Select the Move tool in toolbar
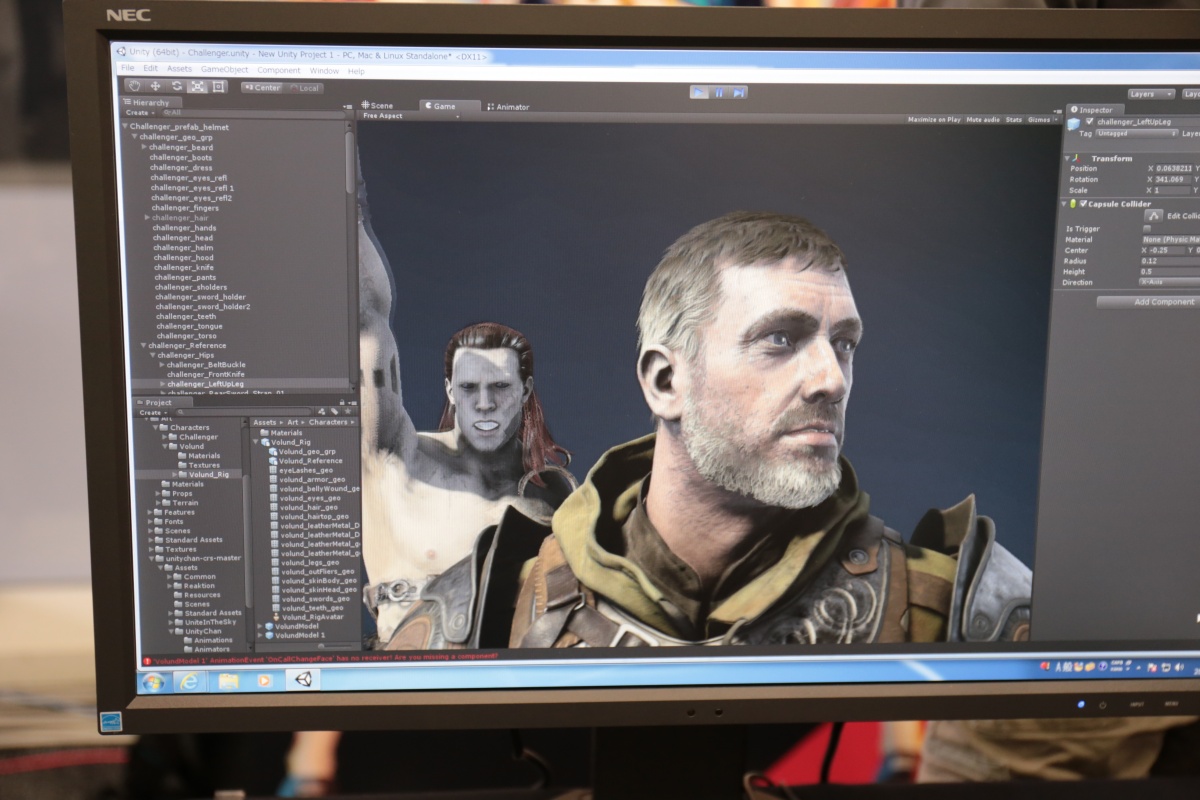This screenshot has width=1200, height=800. tap(155, 86)
